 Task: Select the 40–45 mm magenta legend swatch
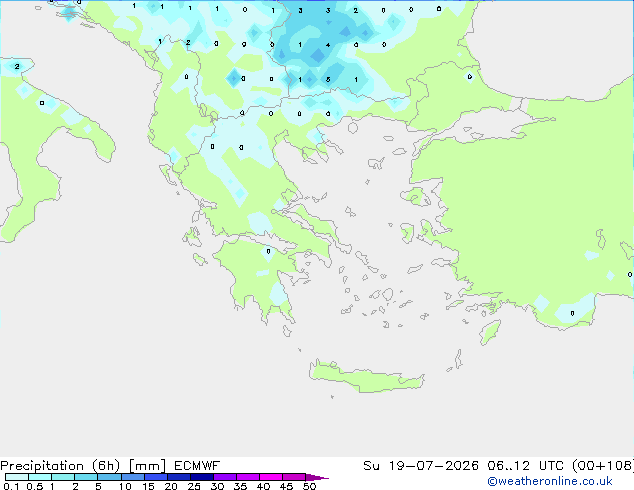click(x=271, y=477)
